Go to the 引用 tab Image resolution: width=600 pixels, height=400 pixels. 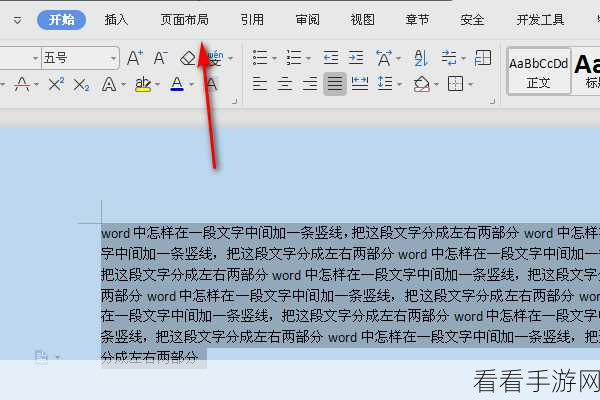point(252,20)
